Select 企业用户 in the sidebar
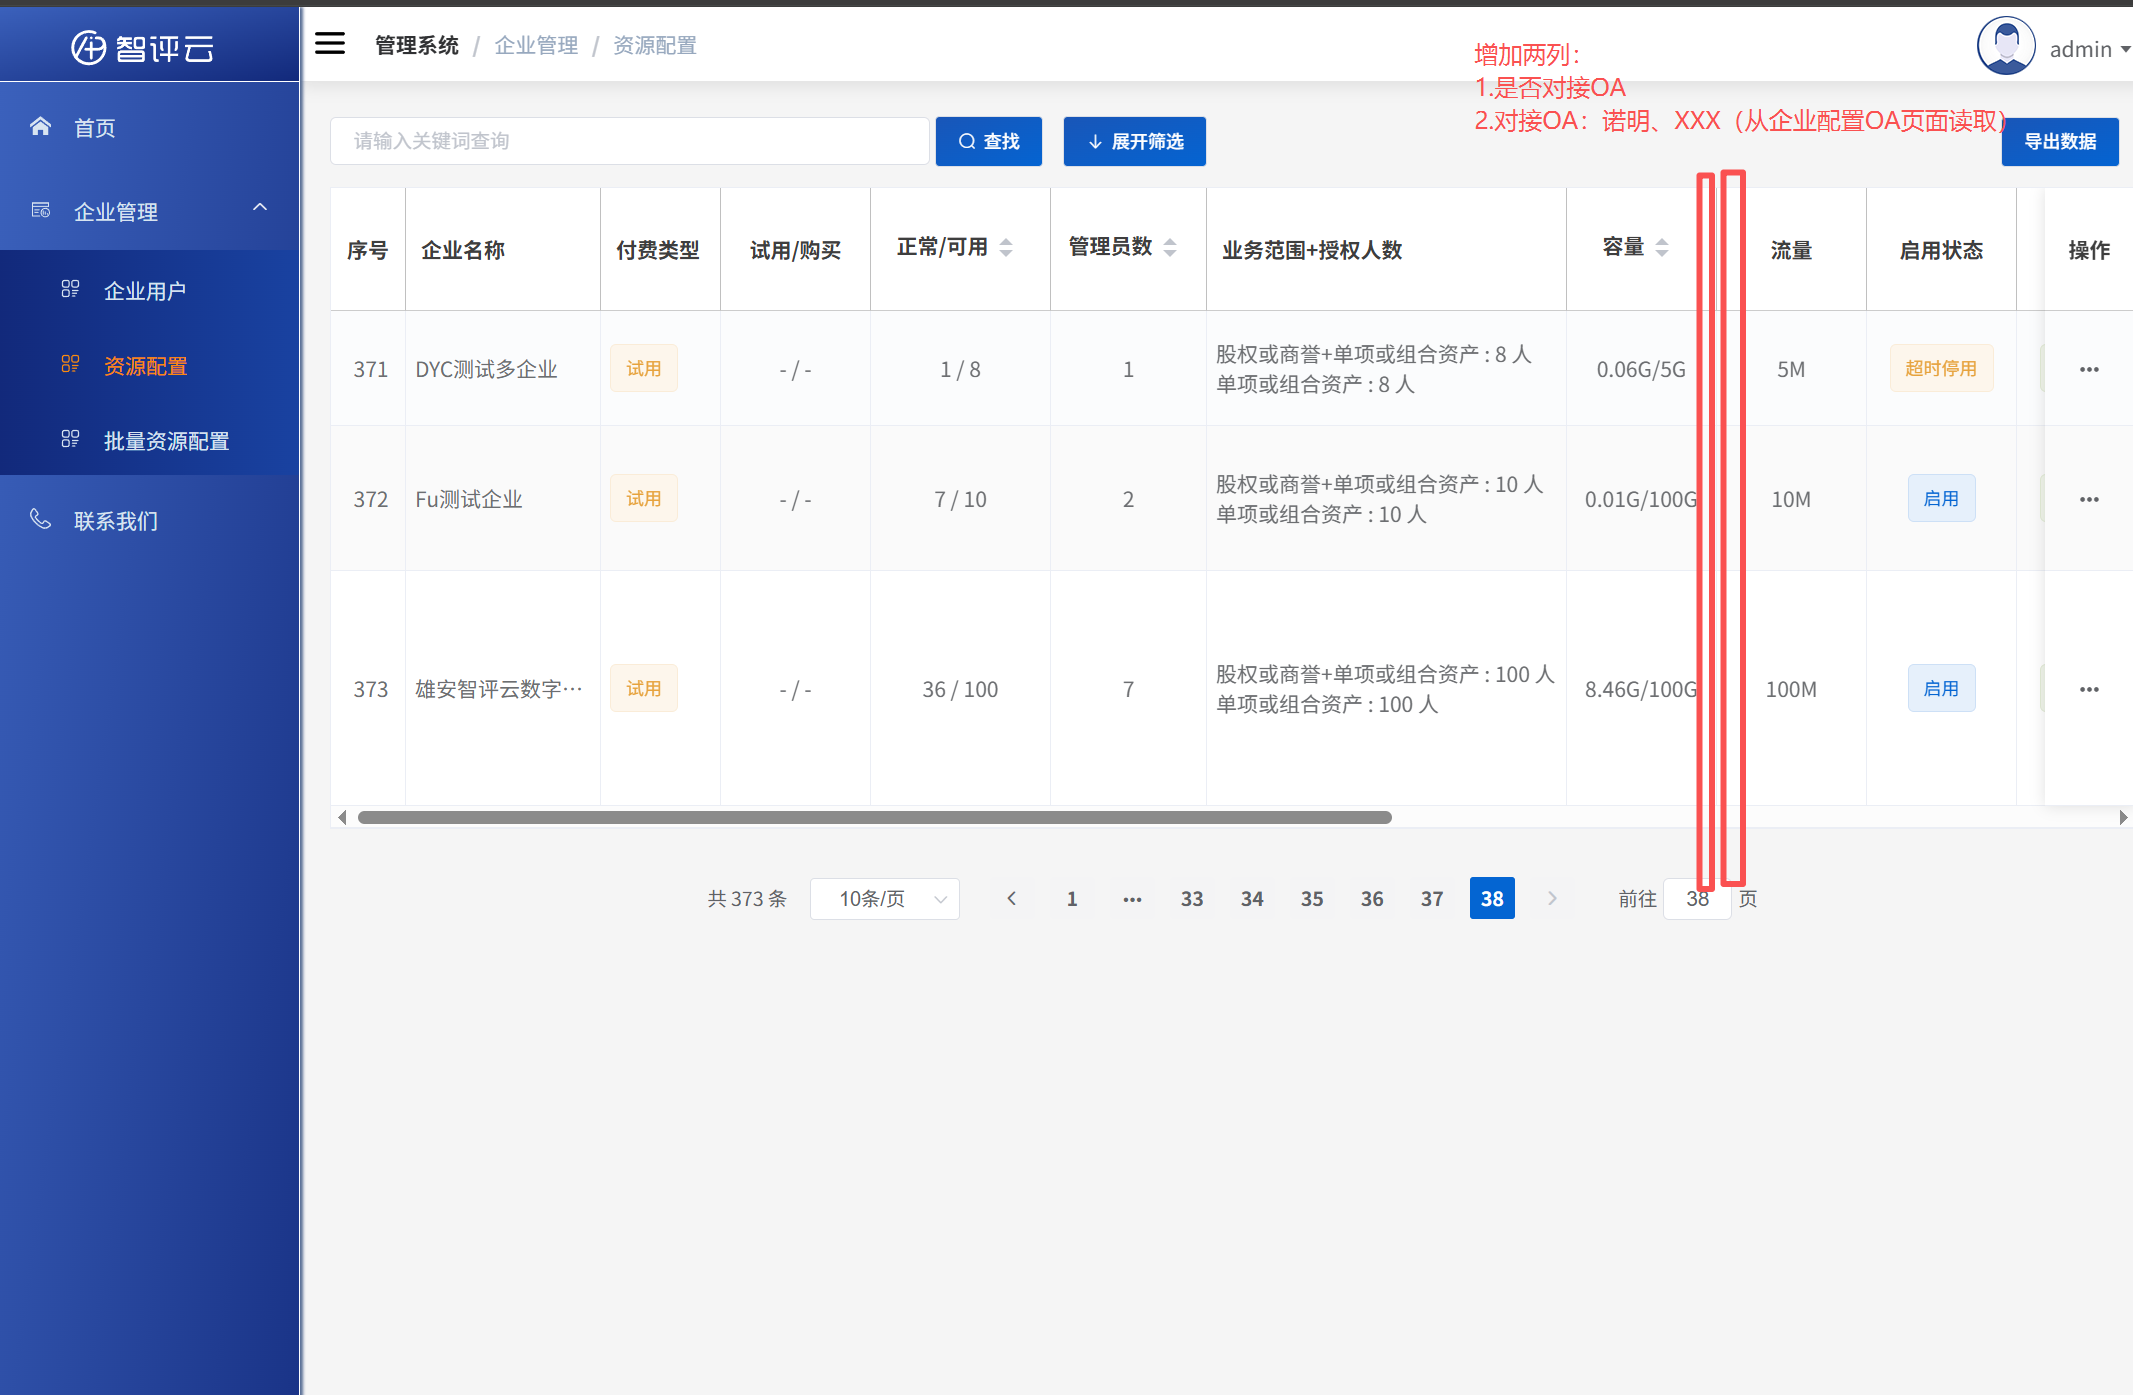2133x1395 pixels. coord(145,291)
